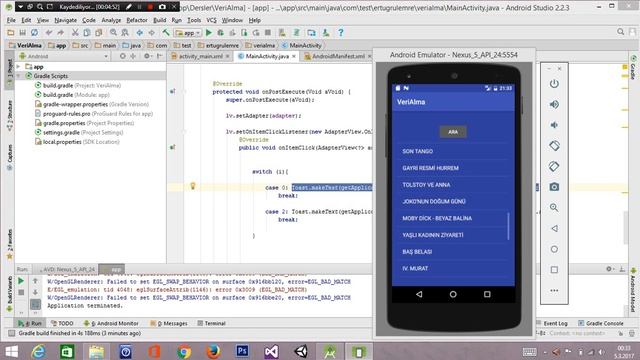Open the Gradle Console tool window

(x=600, y=323)
